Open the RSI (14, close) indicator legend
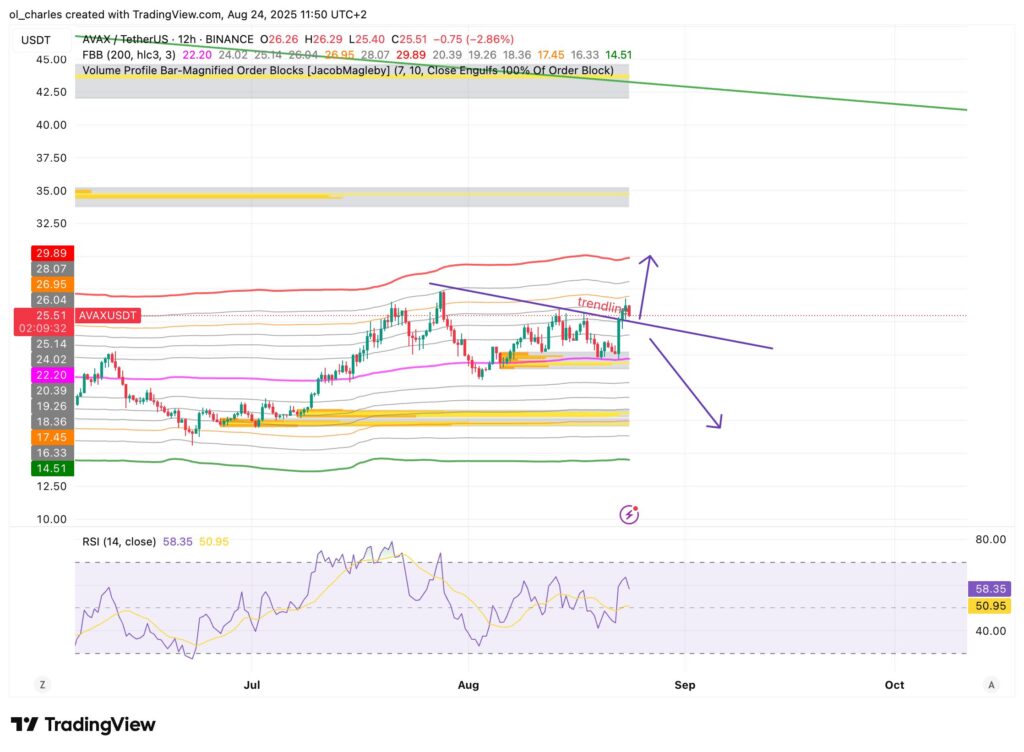This screenshot has width=1024, height=752. tap(118, 542)
